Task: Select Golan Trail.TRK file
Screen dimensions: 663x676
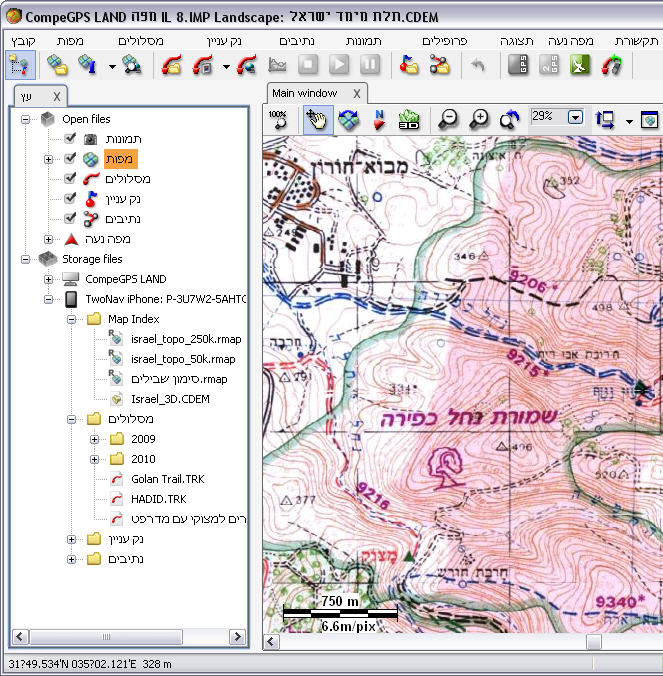Action: [166, 479]
